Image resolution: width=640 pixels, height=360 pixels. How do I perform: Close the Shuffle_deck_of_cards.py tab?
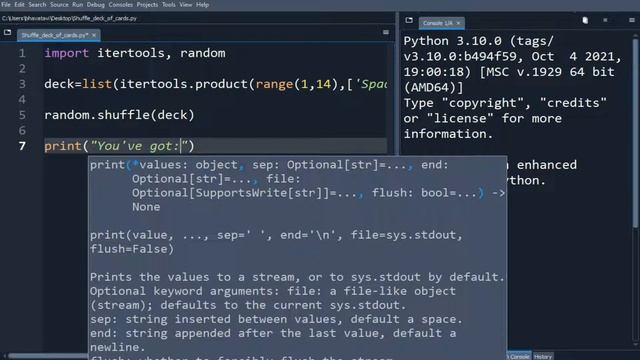(x=94, y=36)
